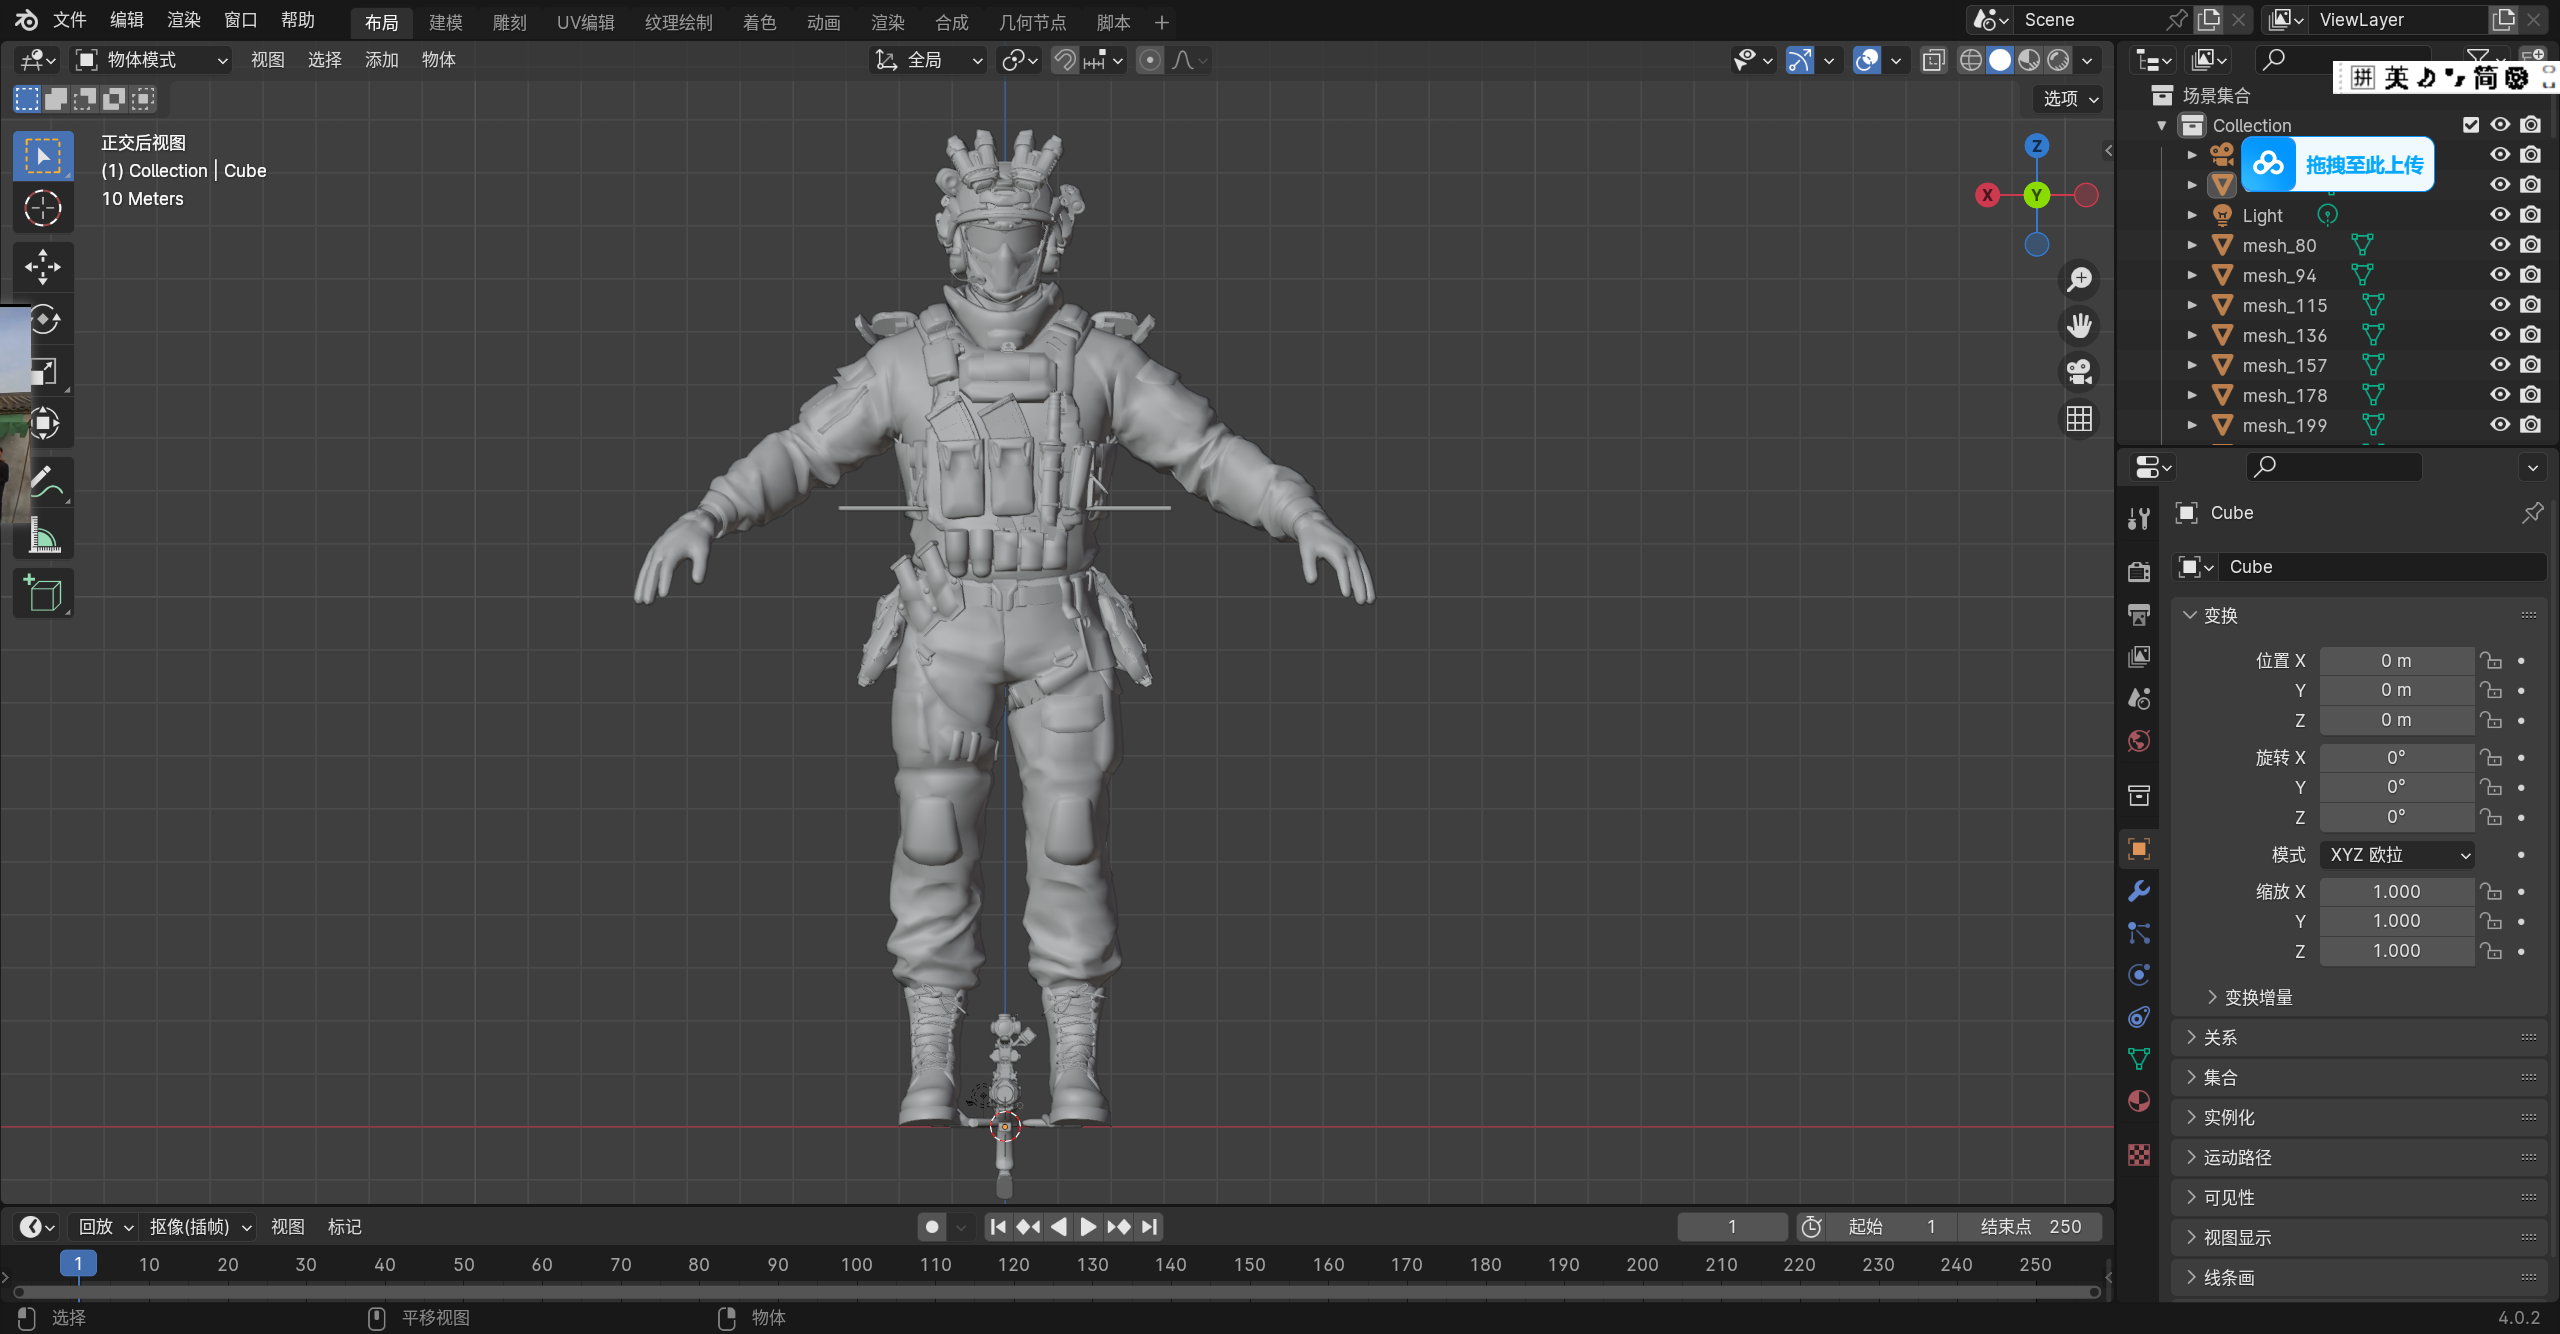
Task: Open the Render properties tab
Action: click(x=2139, y=572)
